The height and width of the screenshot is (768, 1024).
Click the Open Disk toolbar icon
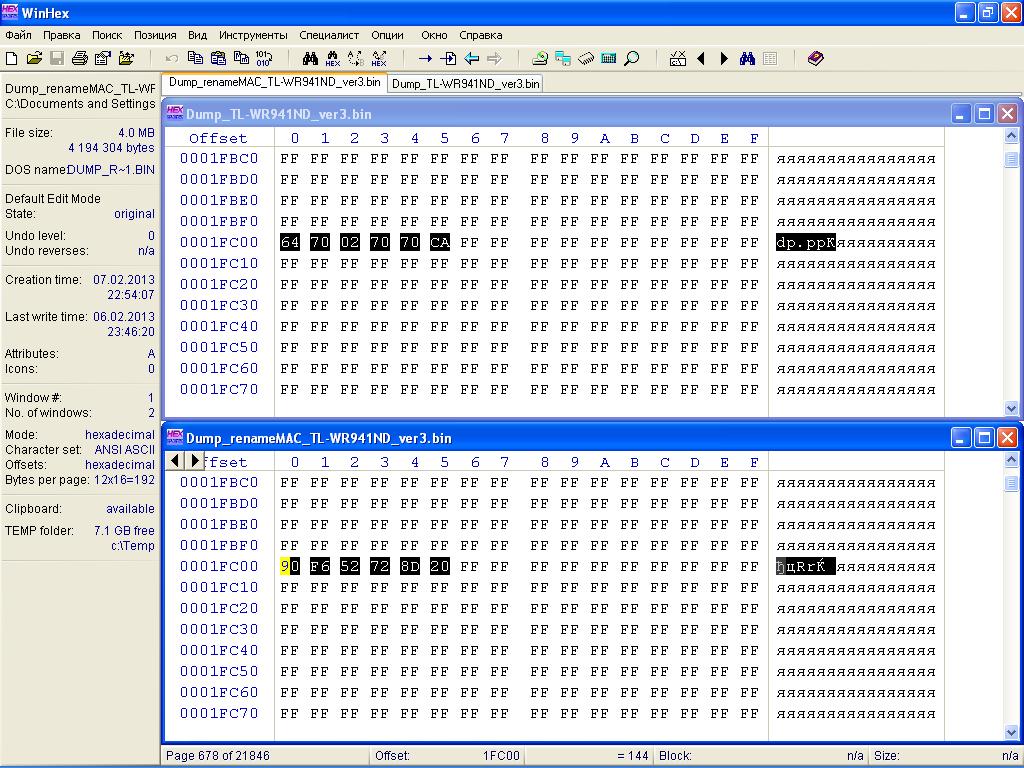(x=540, y=59)
